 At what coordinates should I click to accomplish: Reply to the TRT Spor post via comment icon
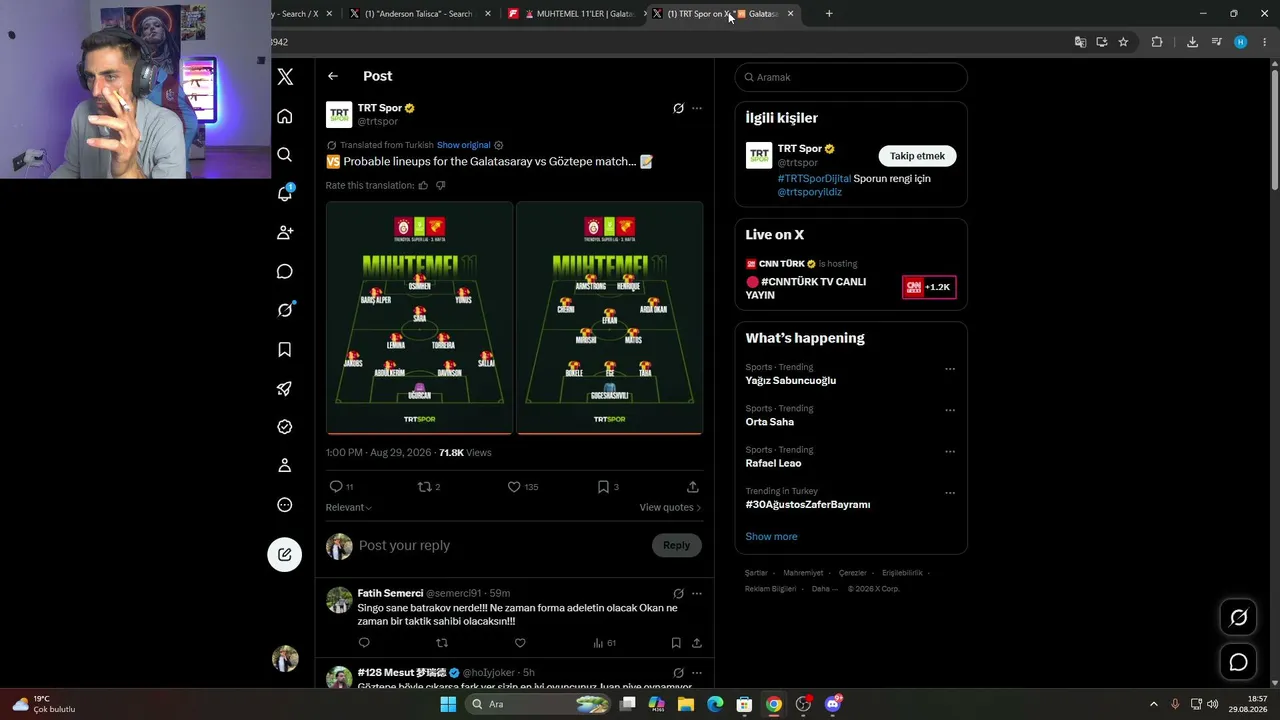[x=336, y=487]
